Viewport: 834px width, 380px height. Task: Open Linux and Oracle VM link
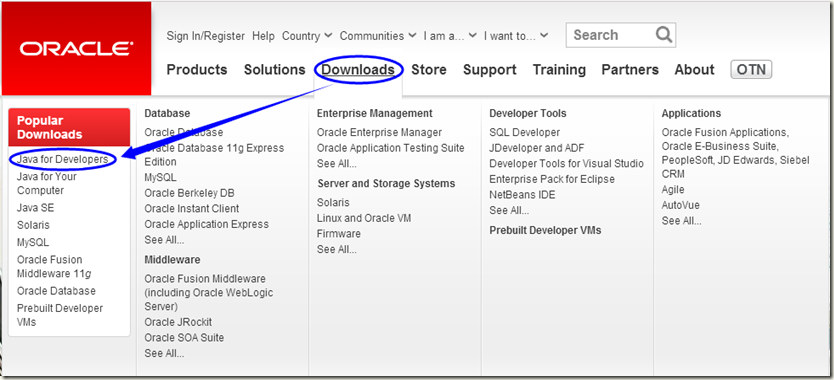(x=364, y=218)
